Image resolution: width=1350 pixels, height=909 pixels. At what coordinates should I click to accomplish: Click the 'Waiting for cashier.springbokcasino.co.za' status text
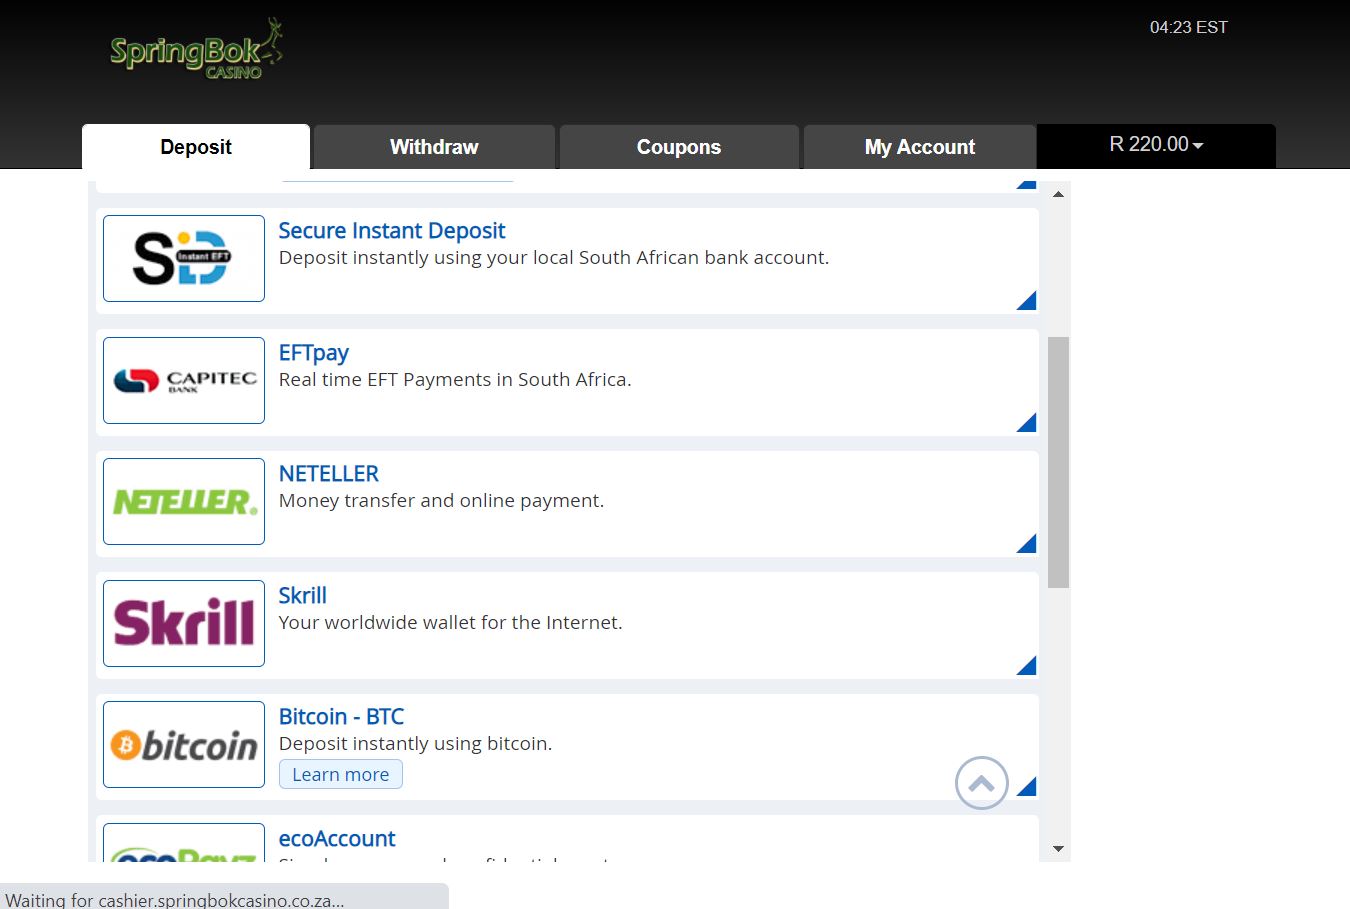175,900
